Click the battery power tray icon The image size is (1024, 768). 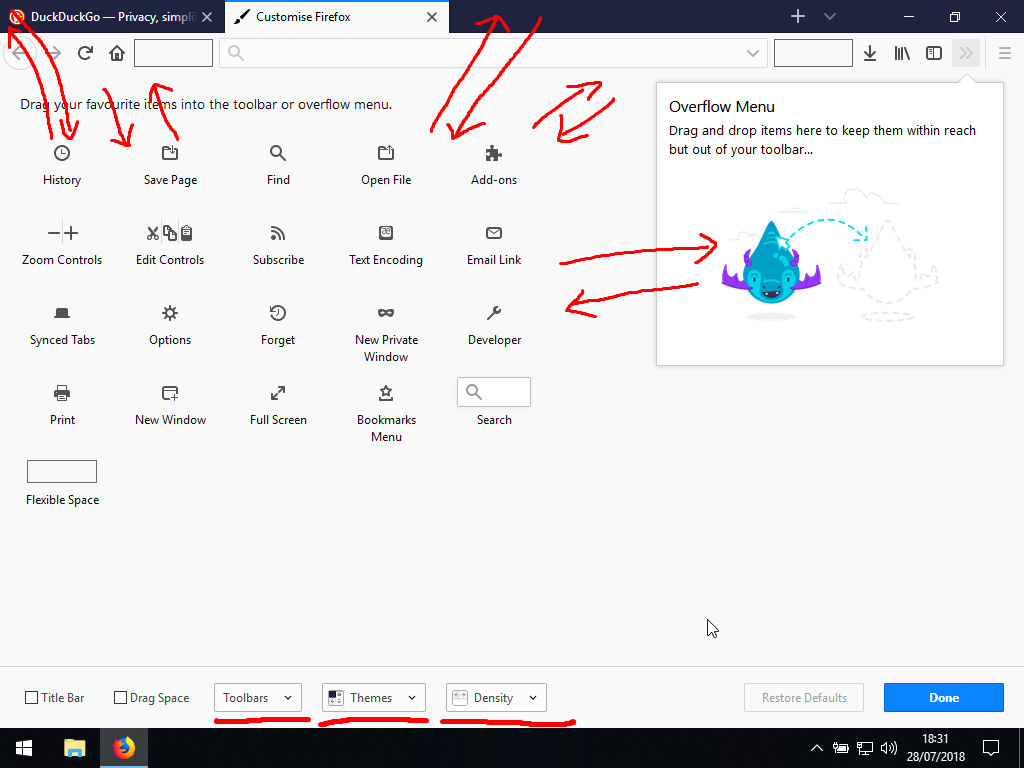pyautogui.click(x=840, y=748)
